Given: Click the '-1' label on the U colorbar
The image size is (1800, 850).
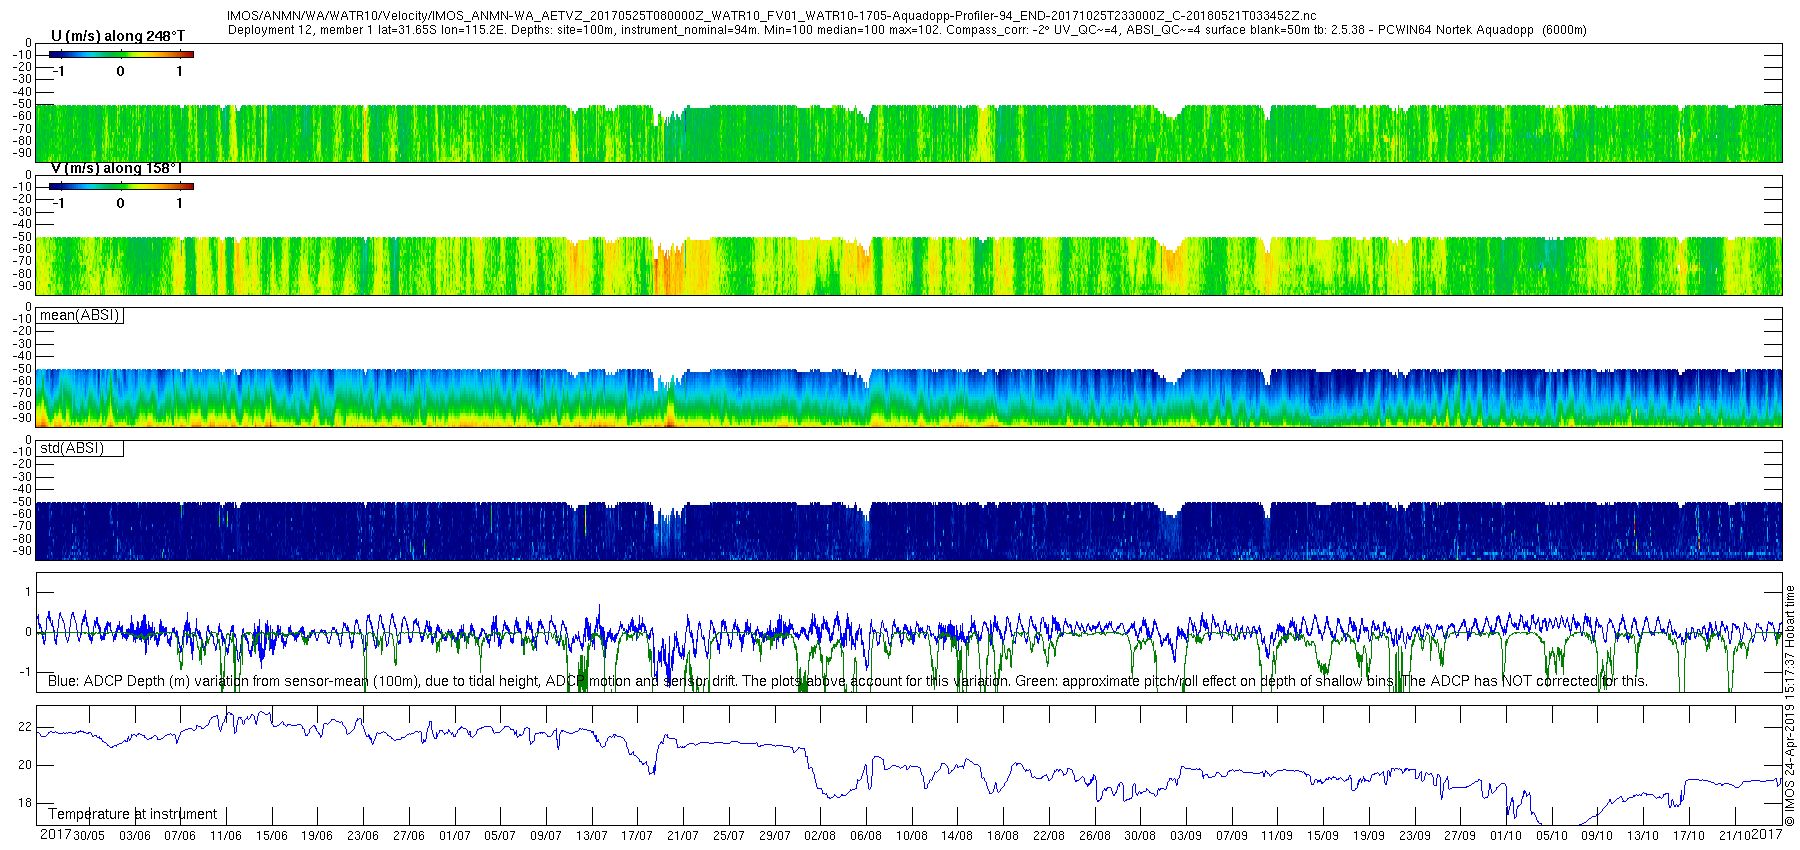Looking at the screenshot, I should pyautogui.click(x=58, y=71).
